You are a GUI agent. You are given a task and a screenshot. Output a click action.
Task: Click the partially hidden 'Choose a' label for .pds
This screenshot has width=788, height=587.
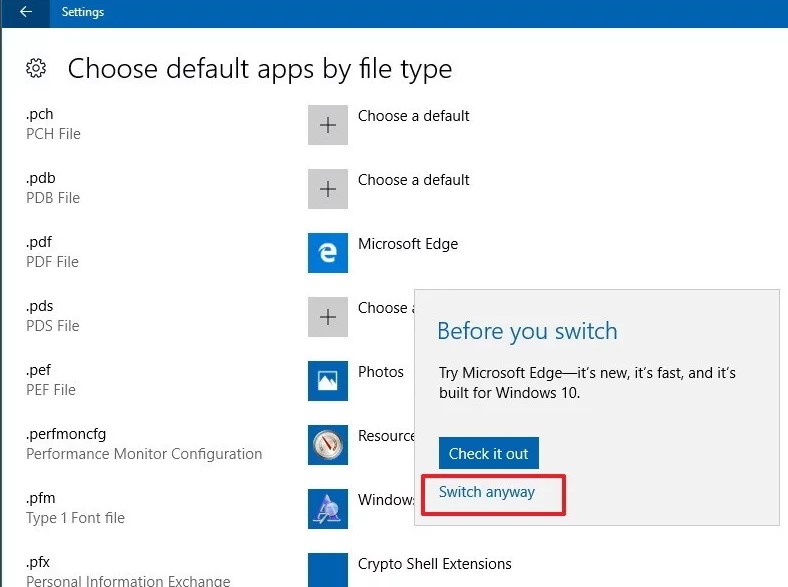[x=383, y=308]
